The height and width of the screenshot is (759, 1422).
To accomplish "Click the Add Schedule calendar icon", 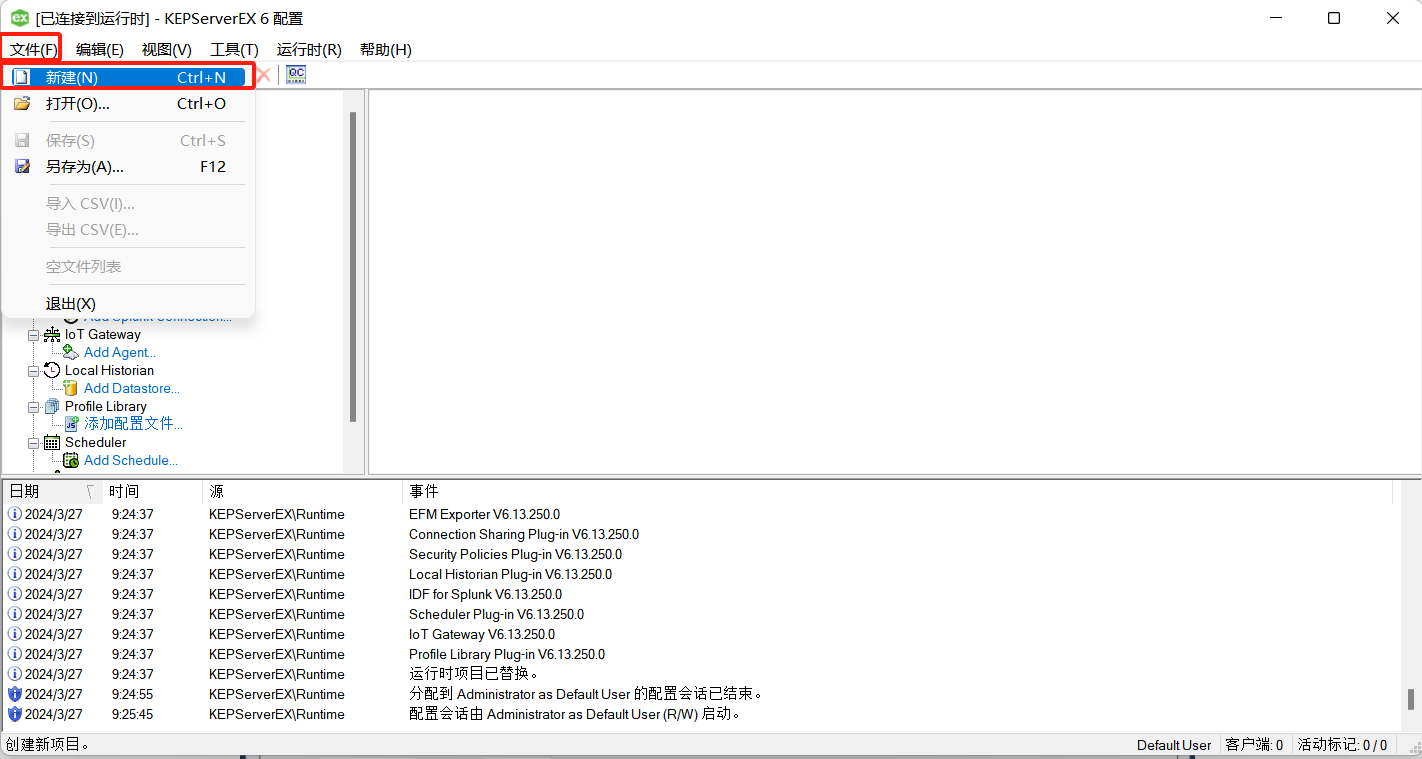I will [71, 461].
